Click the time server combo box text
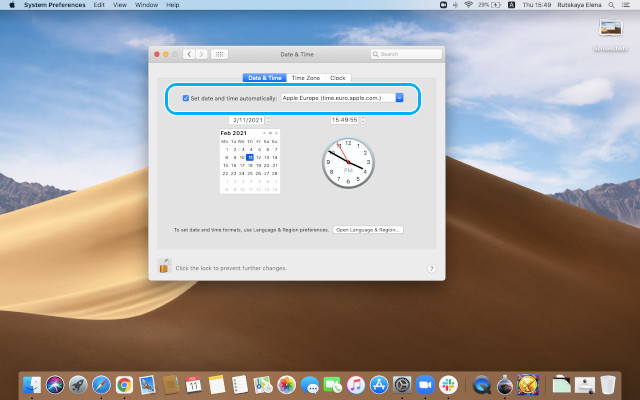 338,98
